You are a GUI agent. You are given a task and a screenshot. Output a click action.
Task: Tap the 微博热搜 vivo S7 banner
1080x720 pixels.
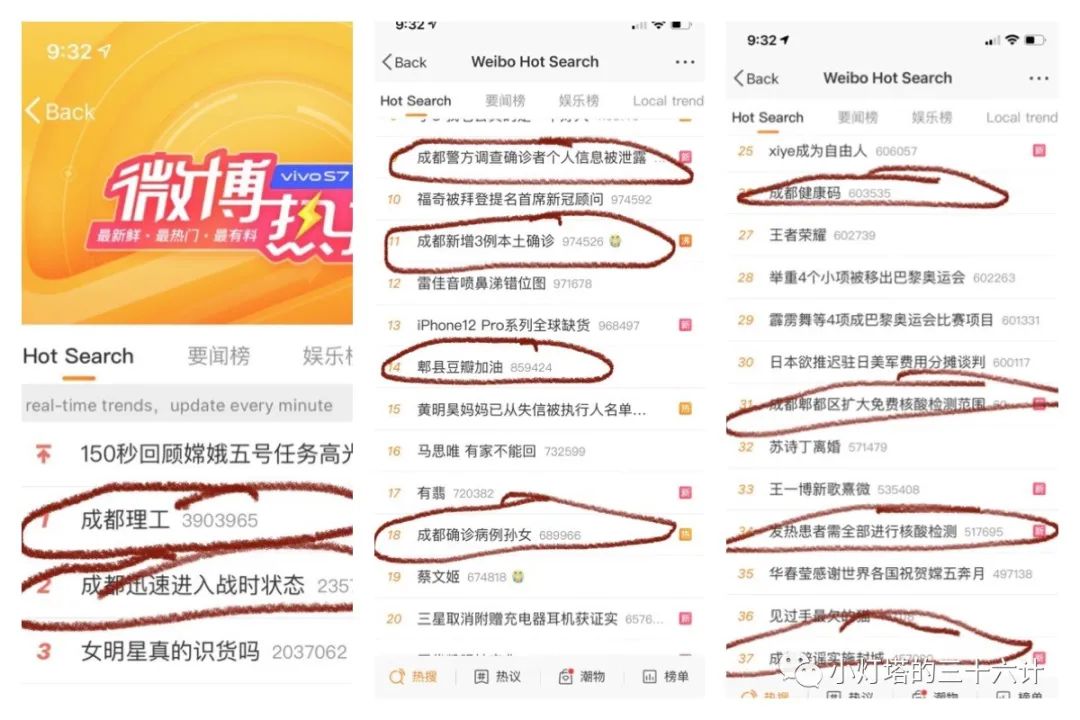187,173
